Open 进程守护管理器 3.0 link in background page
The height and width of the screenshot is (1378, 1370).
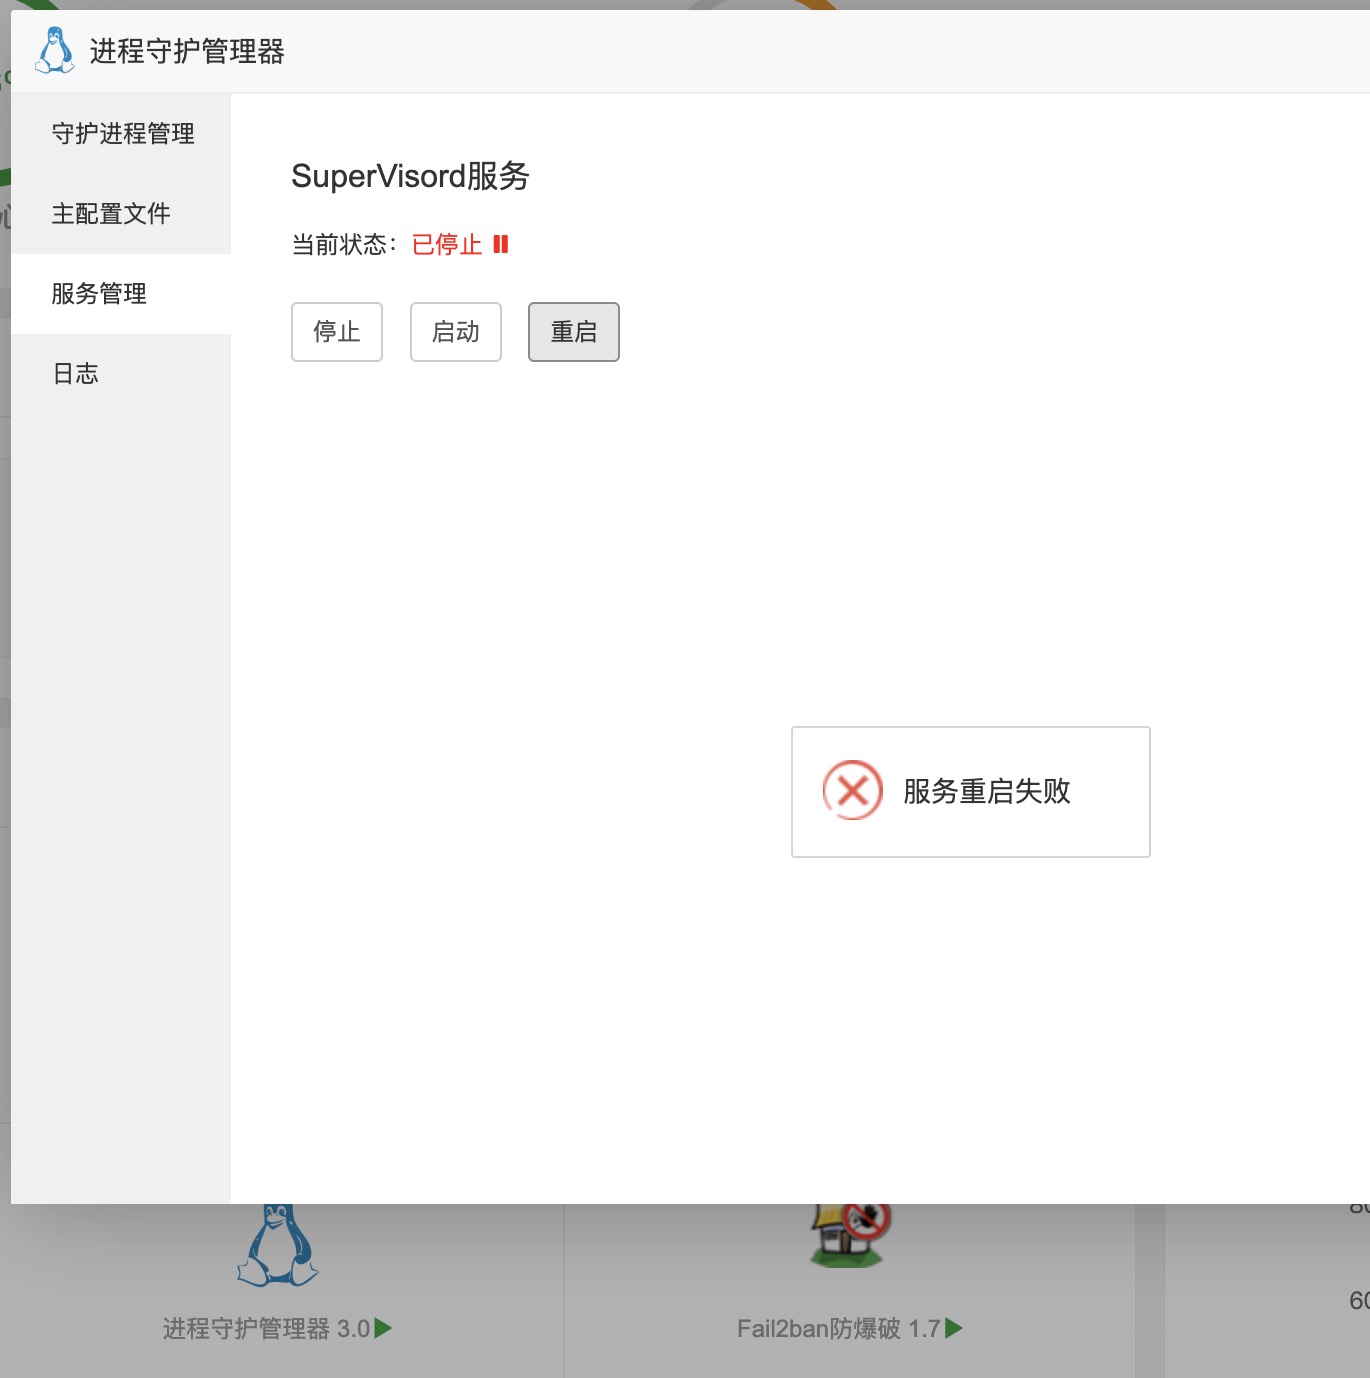(266, 1328)
